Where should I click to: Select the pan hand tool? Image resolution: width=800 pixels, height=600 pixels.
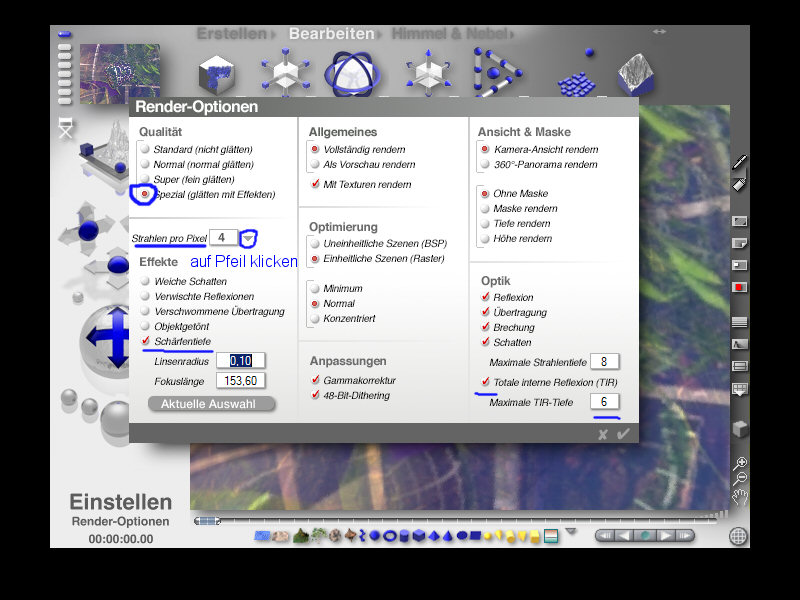coord(740,496)
